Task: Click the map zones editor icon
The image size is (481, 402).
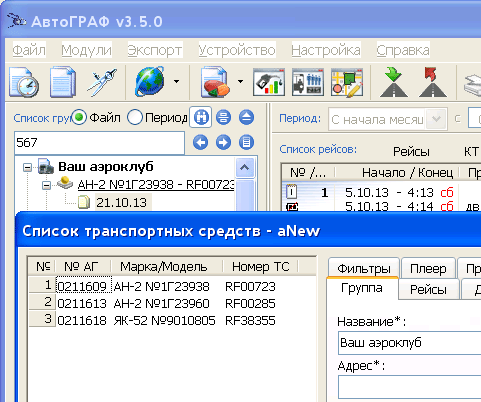Action: point(347,82)
